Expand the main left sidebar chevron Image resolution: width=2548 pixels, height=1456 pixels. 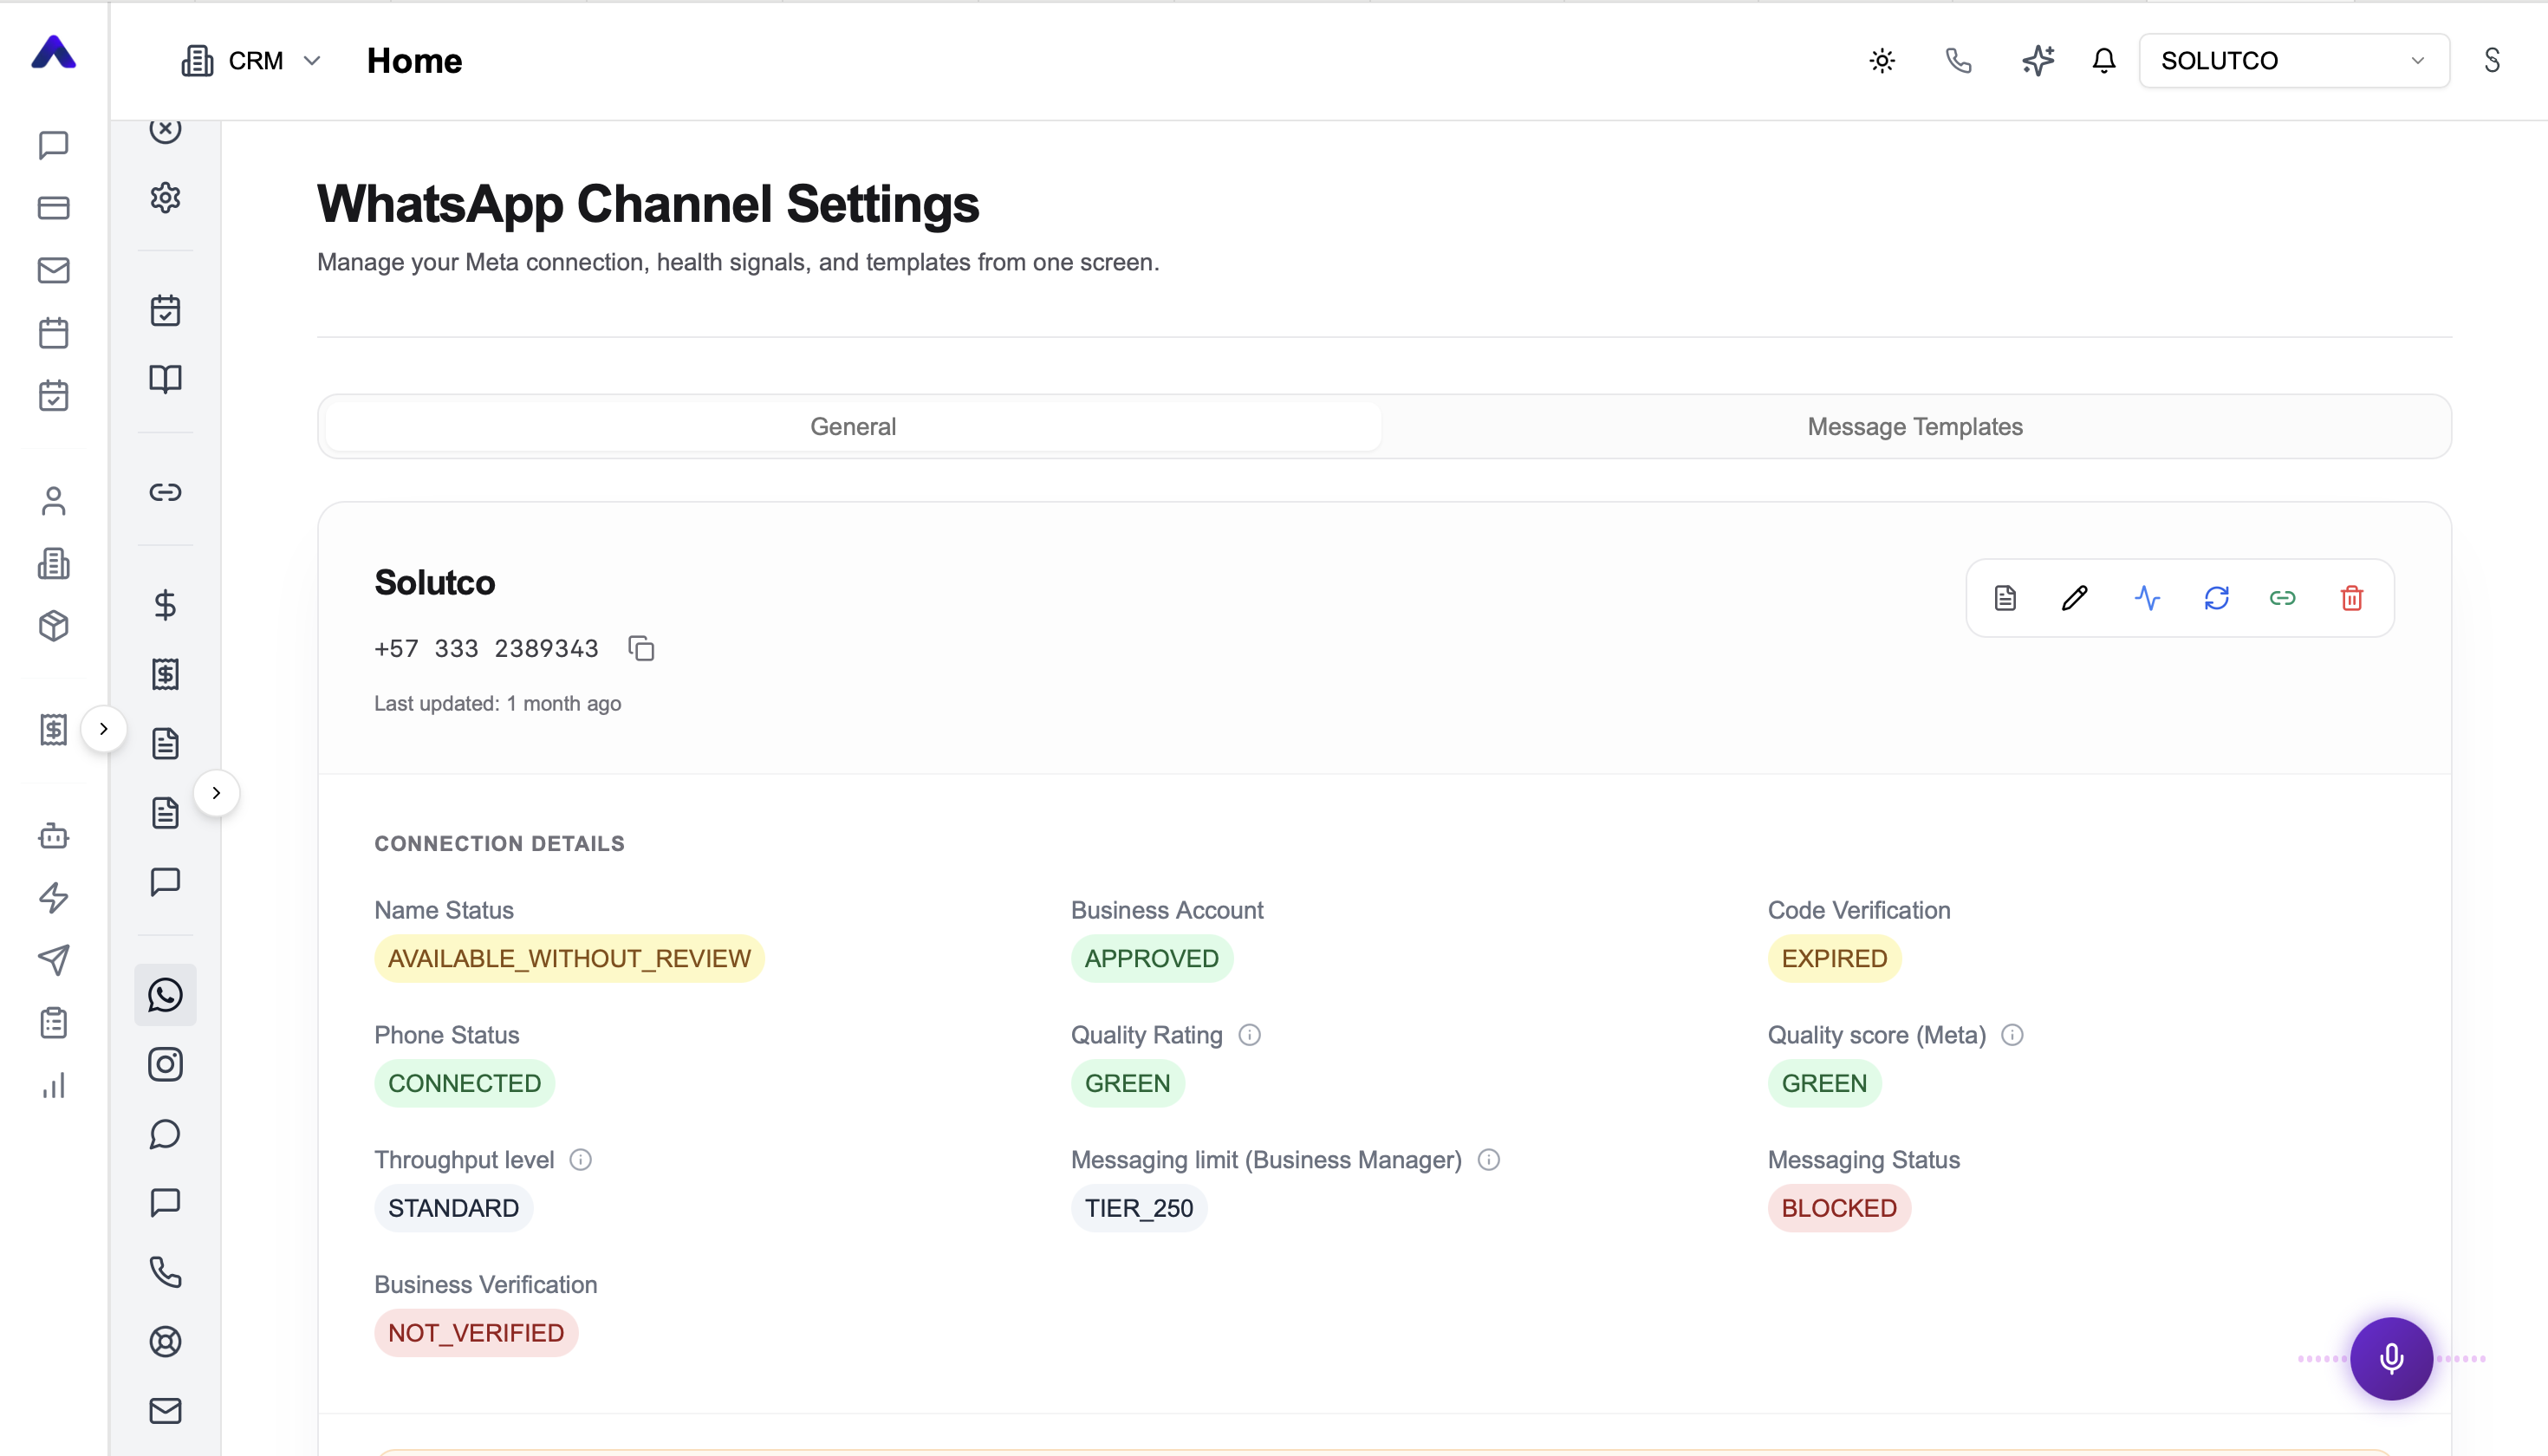point(103,728)
